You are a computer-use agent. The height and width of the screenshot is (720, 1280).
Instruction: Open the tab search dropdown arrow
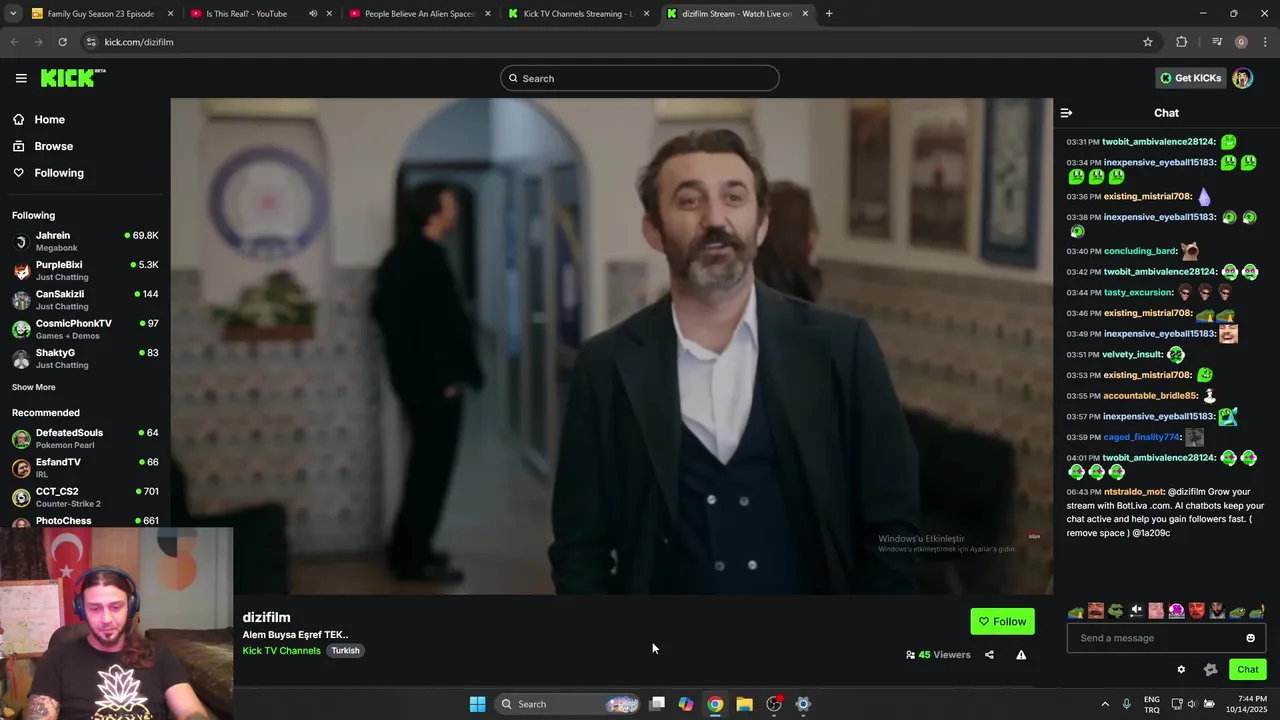[13, 14]
